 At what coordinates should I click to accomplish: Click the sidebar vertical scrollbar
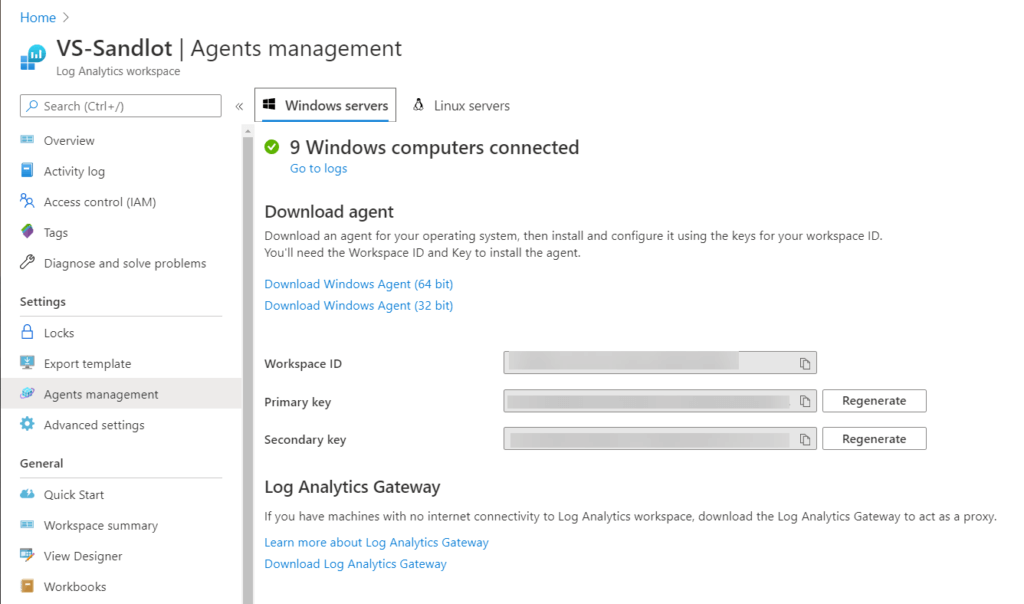tap(248, 369)
